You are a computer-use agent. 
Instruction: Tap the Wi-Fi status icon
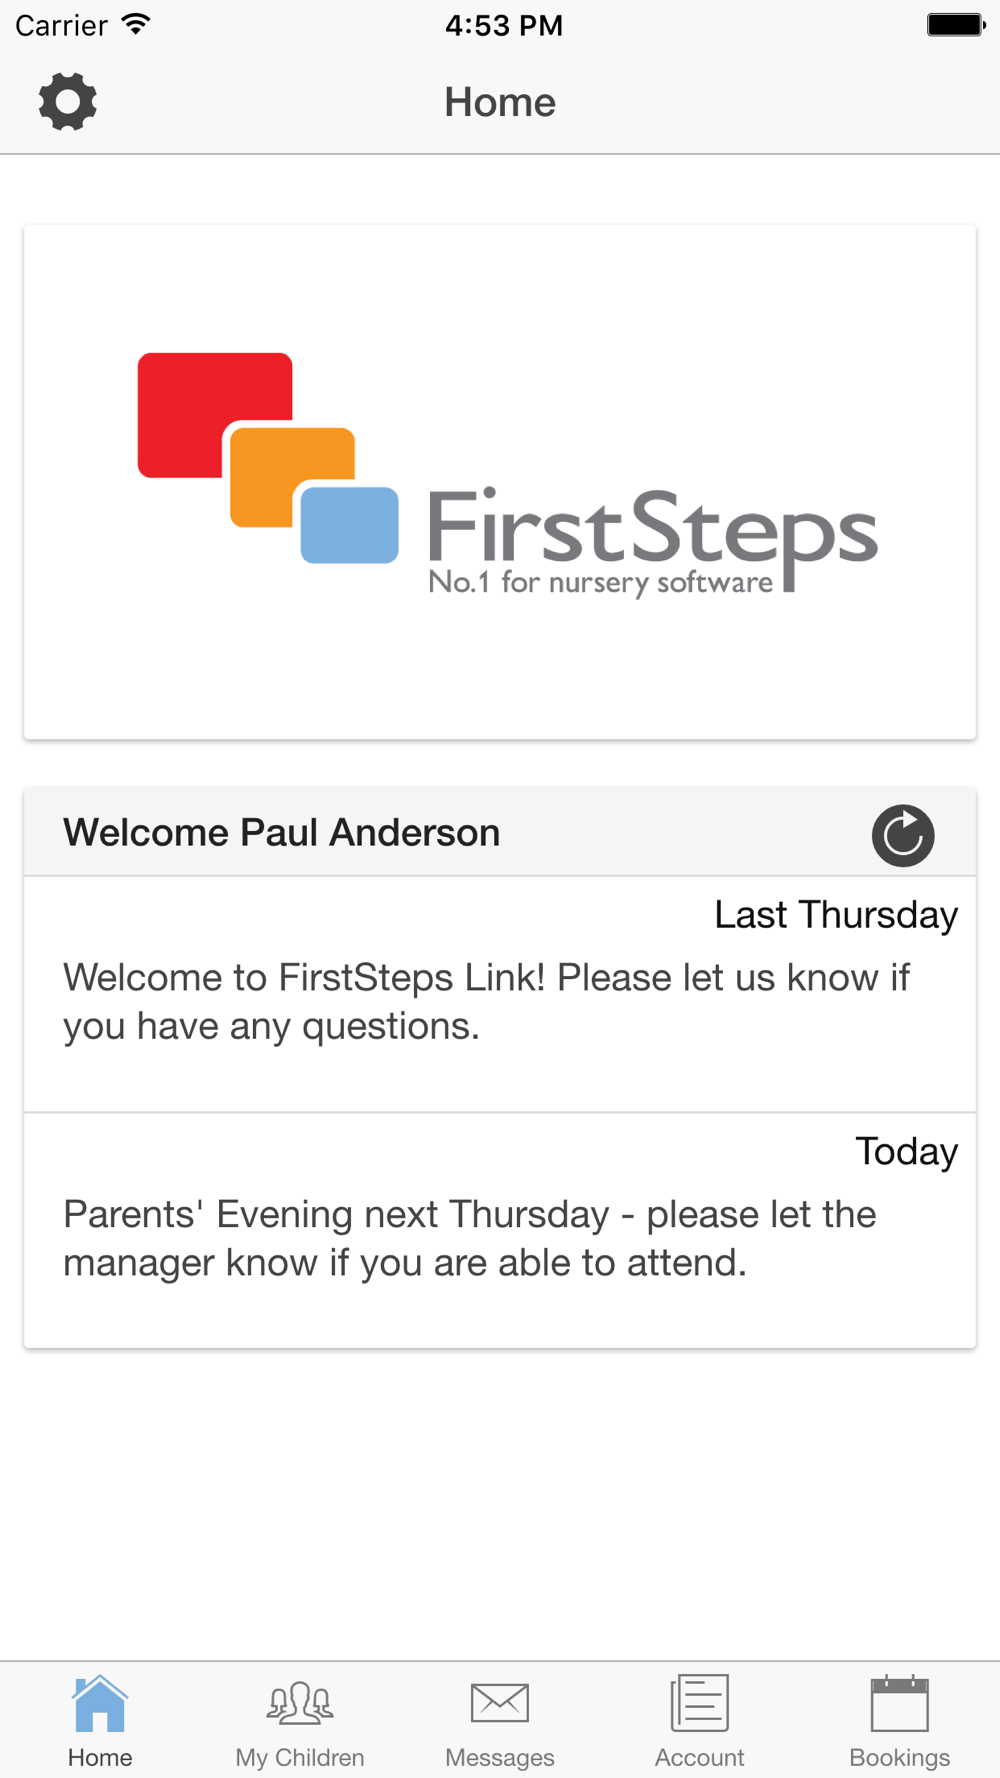(136, 25)
